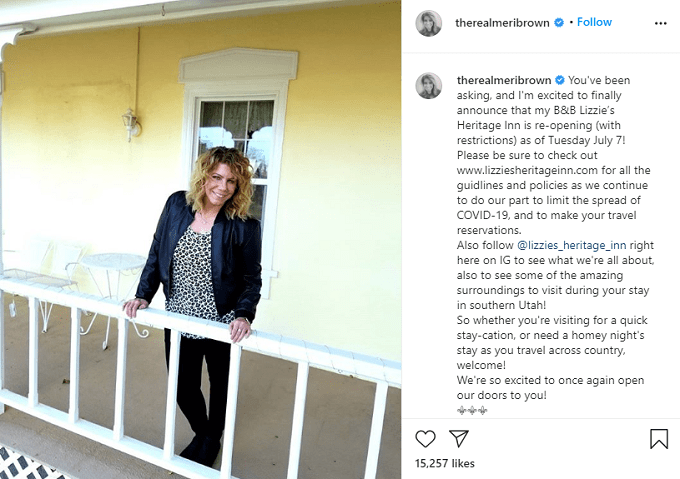680x479 pixels.
Task: Click the post photo of the woman on the porch
Action: coord(200,239)
